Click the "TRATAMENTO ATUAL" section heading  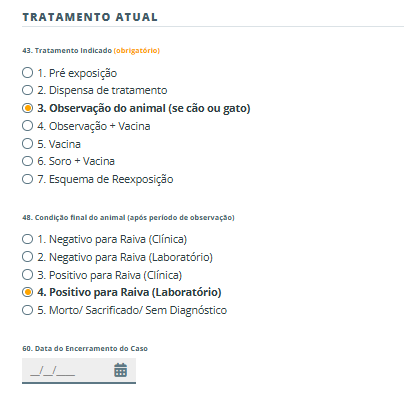(x=90, y=17)
